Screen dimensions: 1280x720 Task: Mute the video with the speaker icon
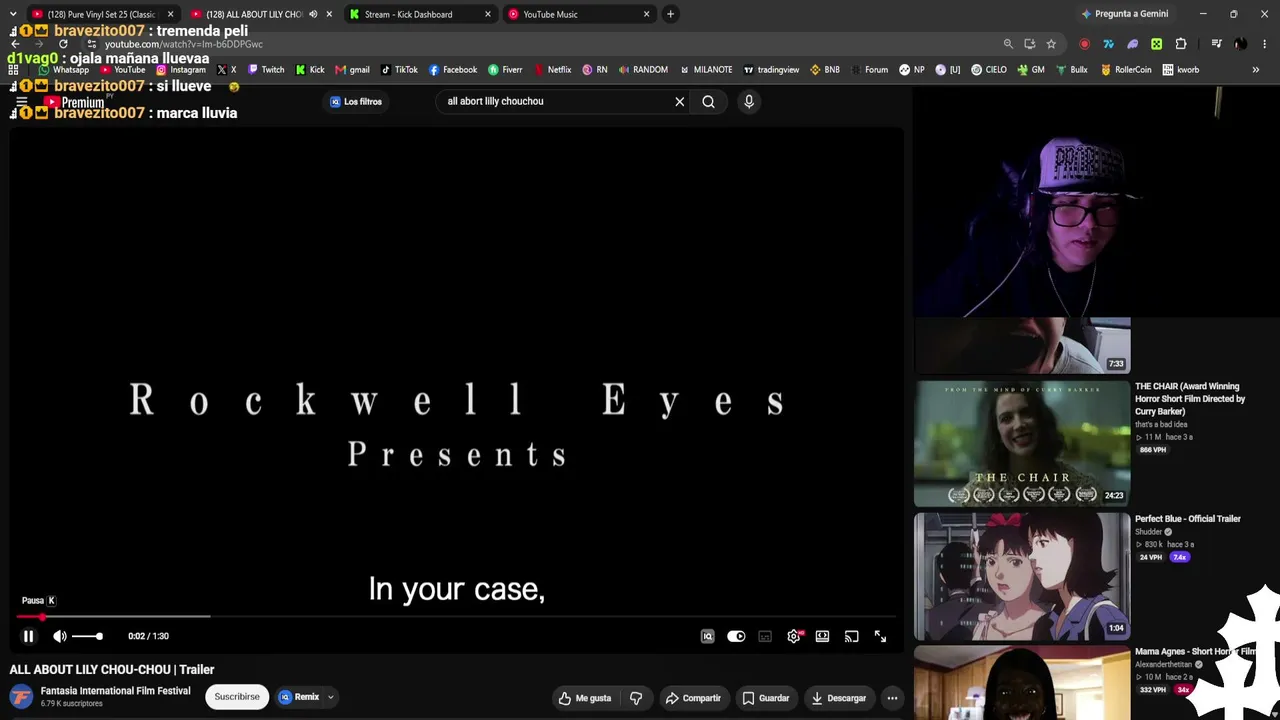(x=60, y=636)
